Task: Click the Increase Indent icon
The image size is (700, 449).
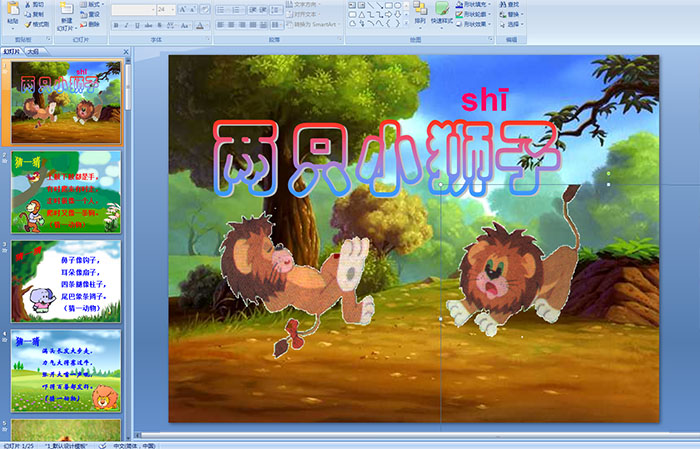Action: pyautogui.click(x=263, y=10)
